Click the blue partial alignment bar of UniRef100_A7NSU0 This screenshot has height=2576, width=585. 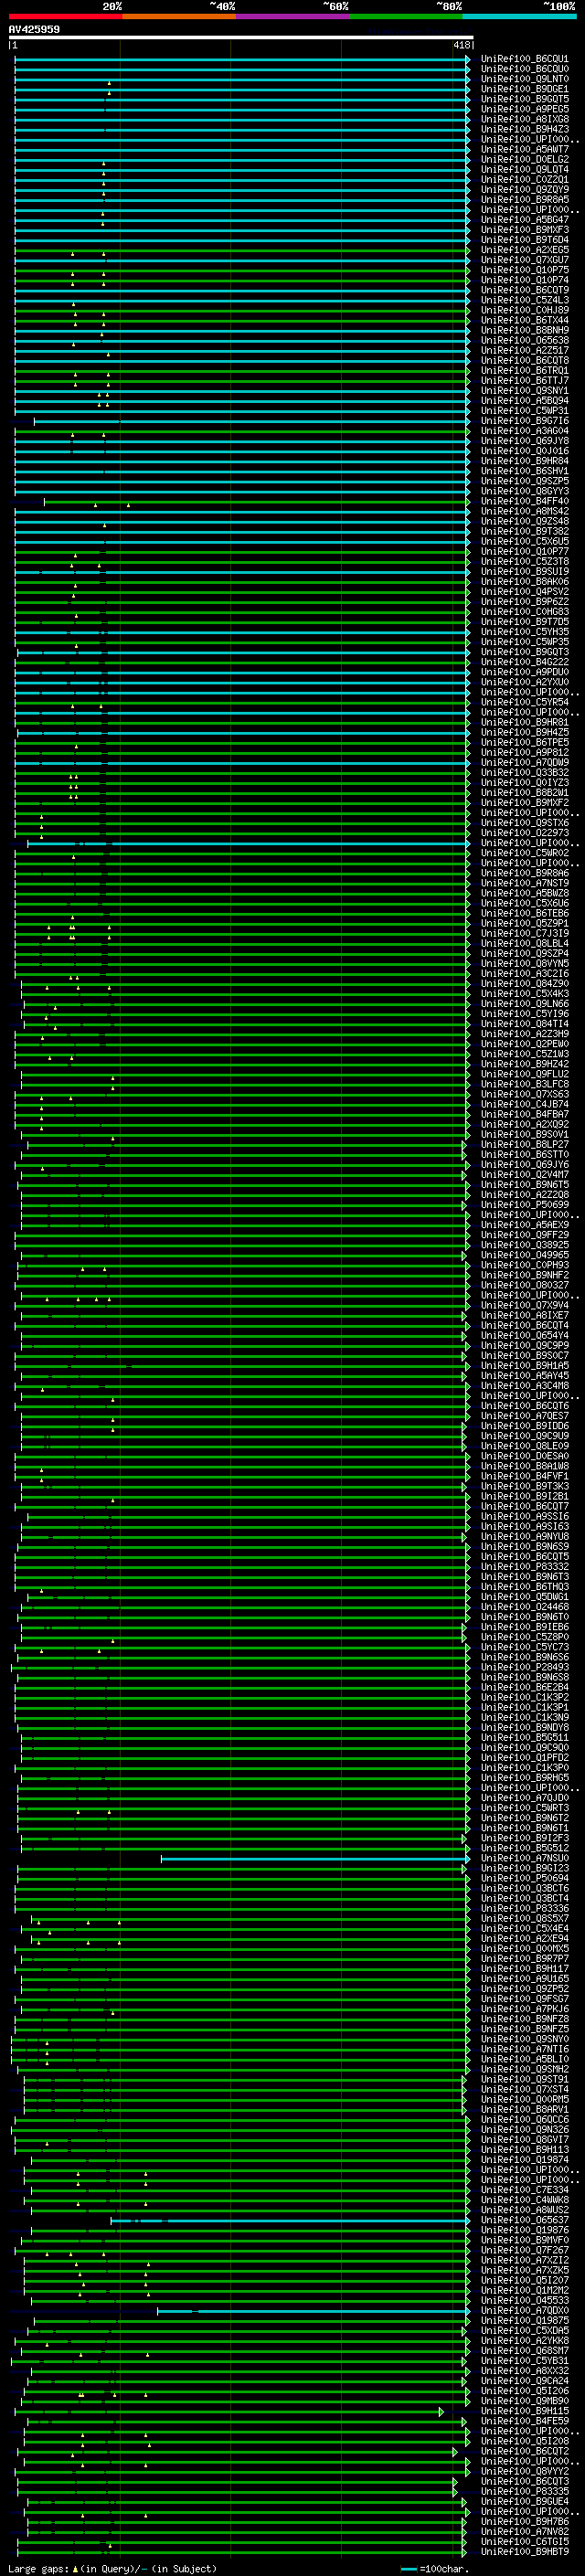315,1859
